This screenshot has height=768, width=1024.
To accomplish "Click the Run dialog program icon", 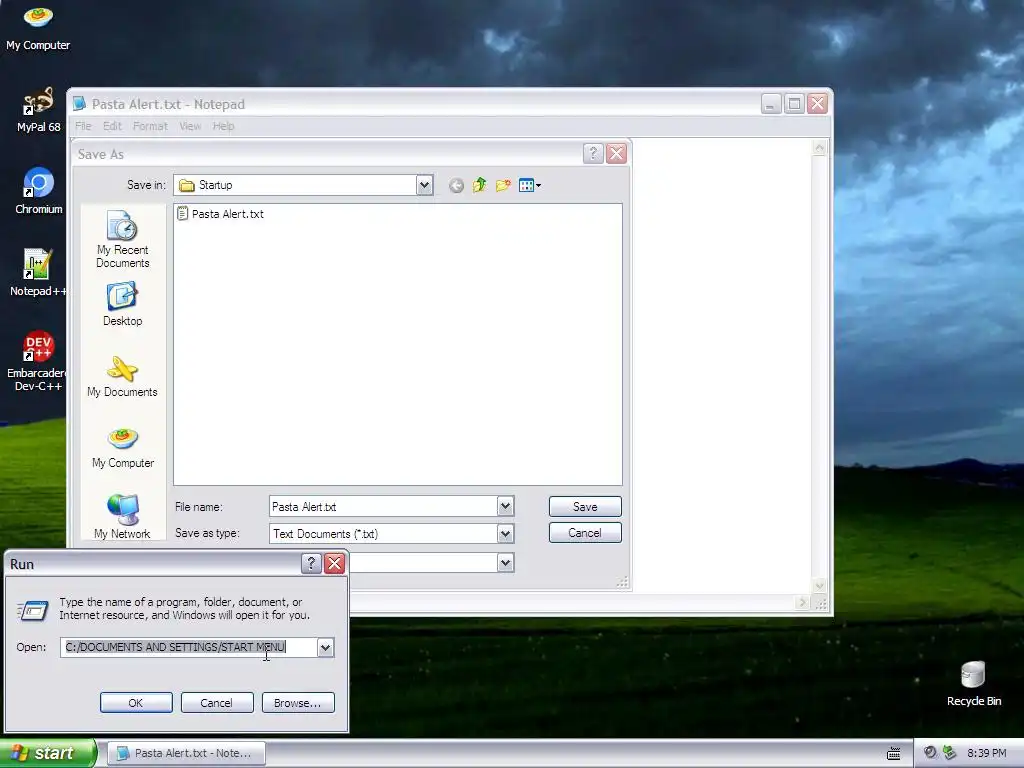I will point(33,610).
